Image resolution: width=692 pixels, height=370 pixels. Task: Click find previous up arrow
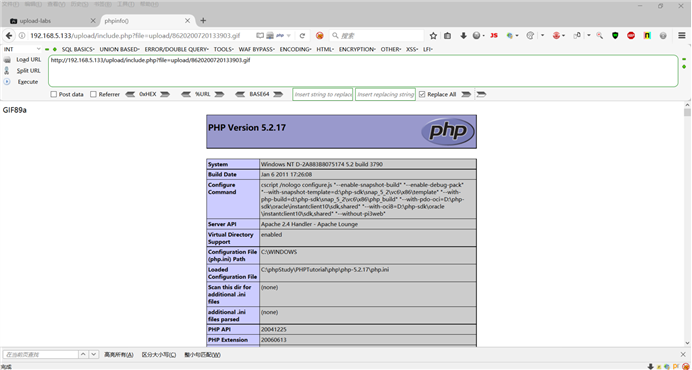pos(83,354)
